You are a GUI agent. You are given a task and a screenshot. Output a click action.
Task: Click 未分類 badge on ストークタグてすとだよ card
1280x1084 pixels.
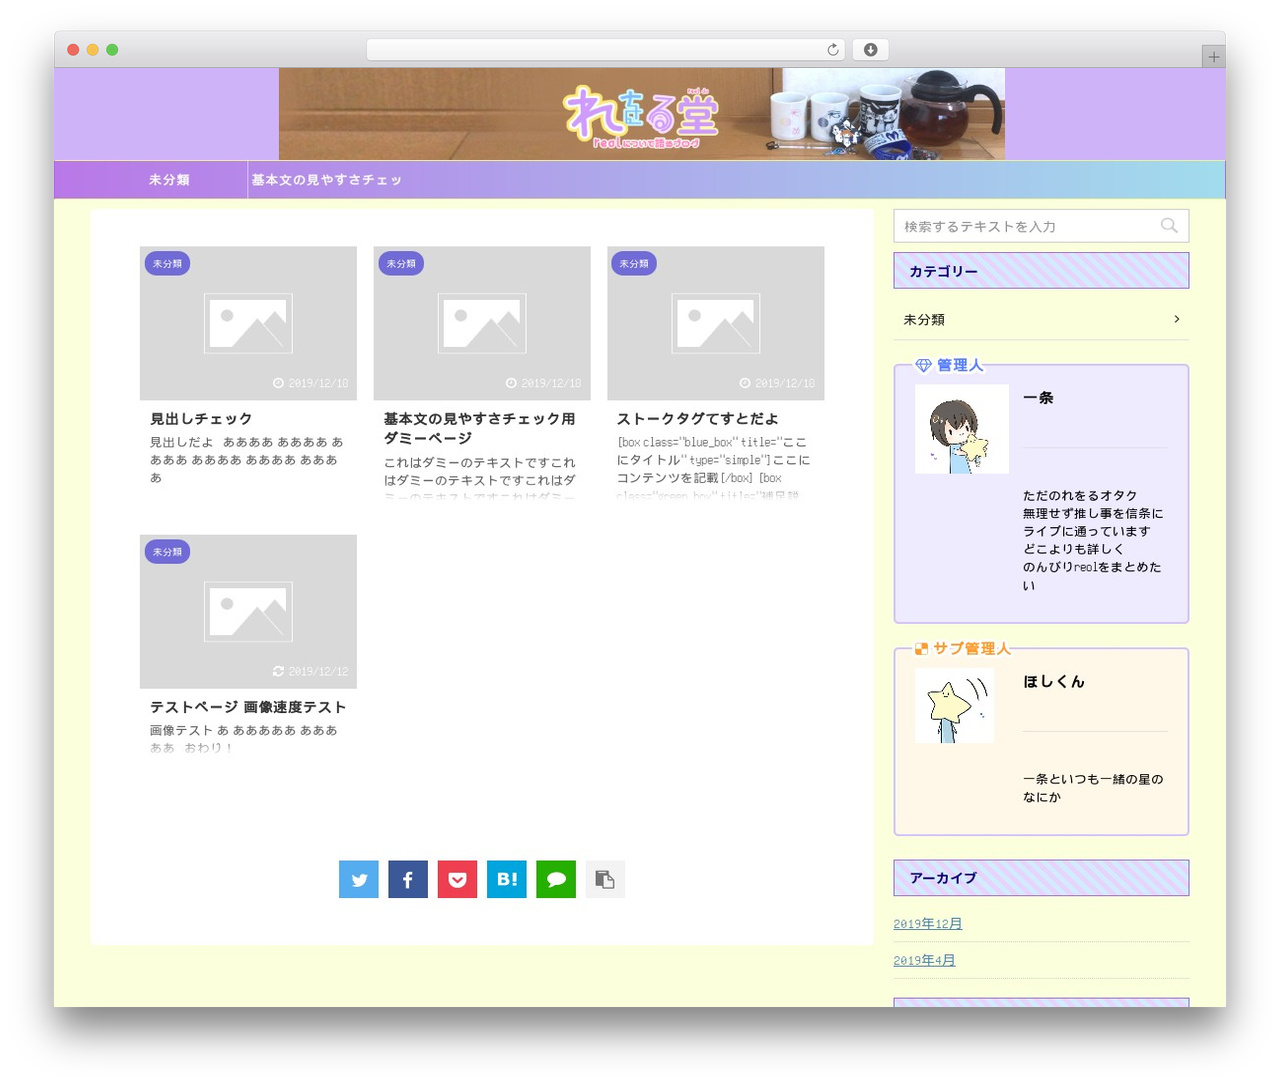(634, 264)
